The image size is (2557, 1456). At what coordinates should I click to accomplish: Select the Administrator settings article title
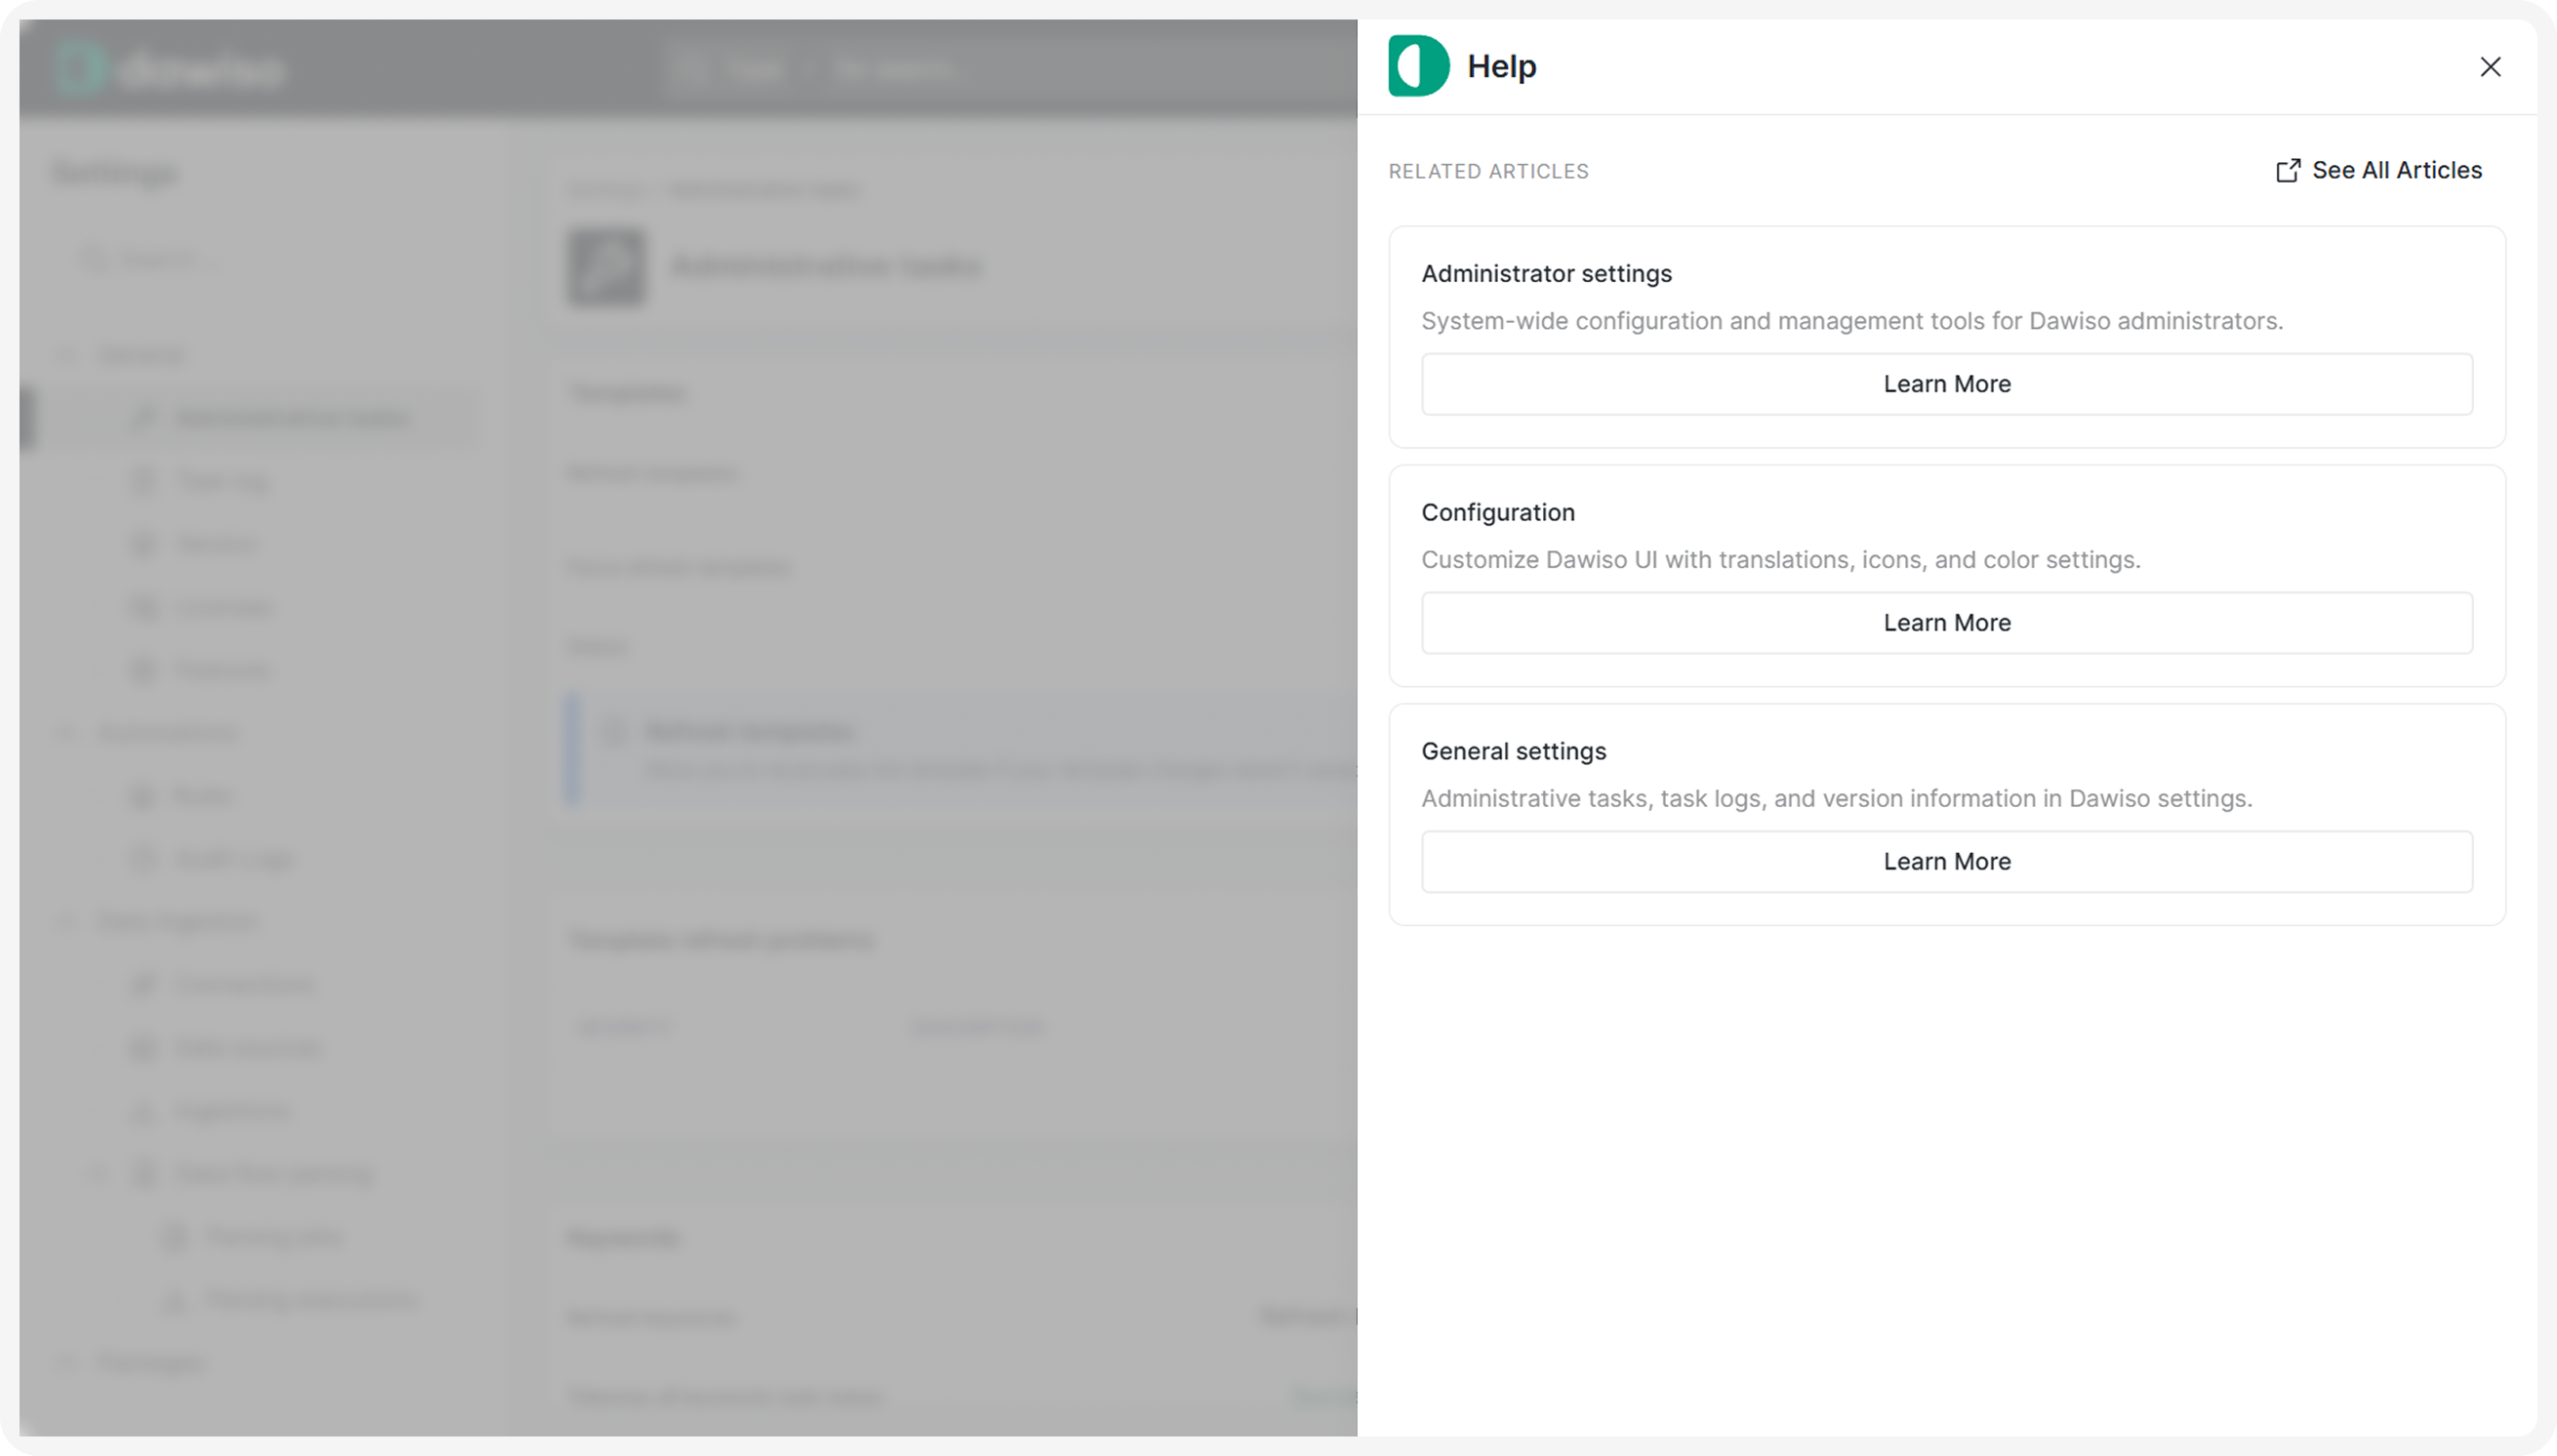coord(1546,274)
